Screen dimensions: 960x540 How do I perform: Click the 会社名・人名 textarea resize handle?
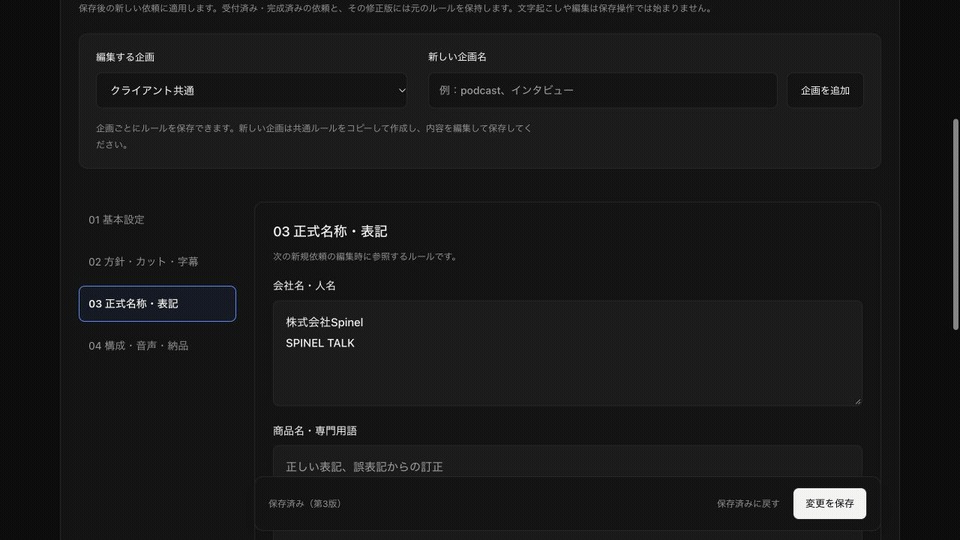pos(858,401)
